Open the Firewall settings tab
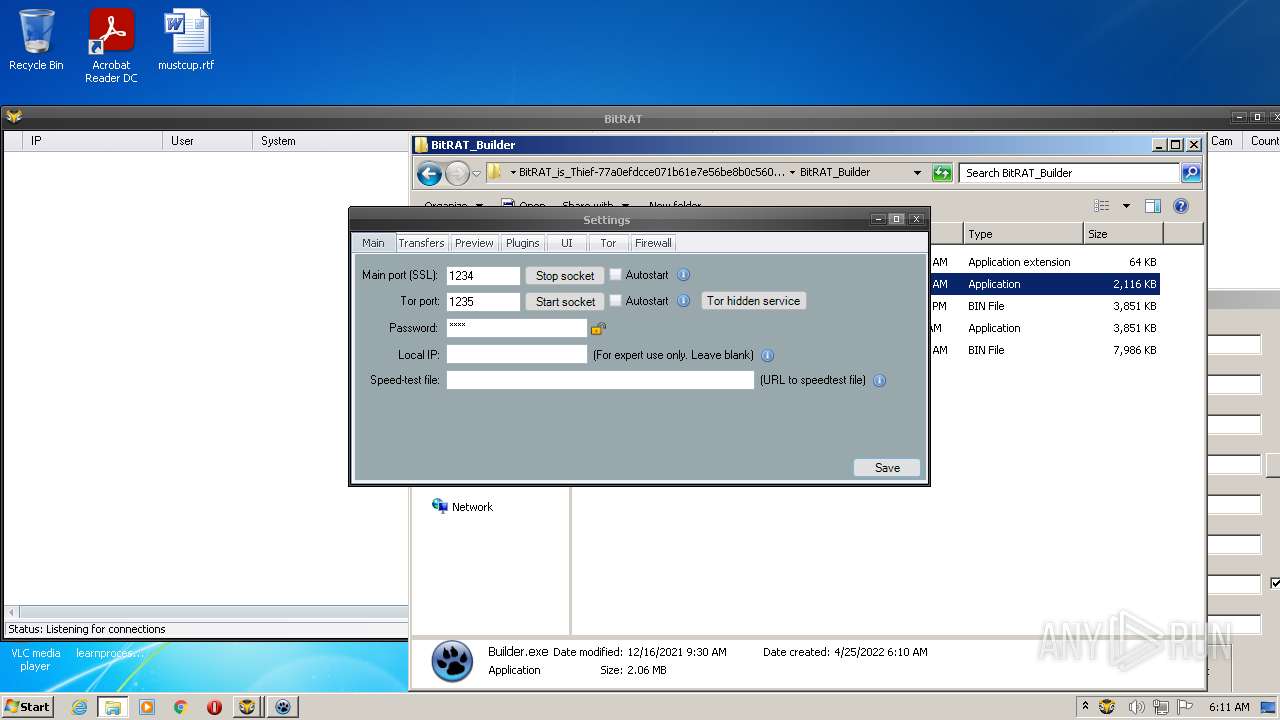The height and width of the screenshot is (720, 1280). [653, 243]
